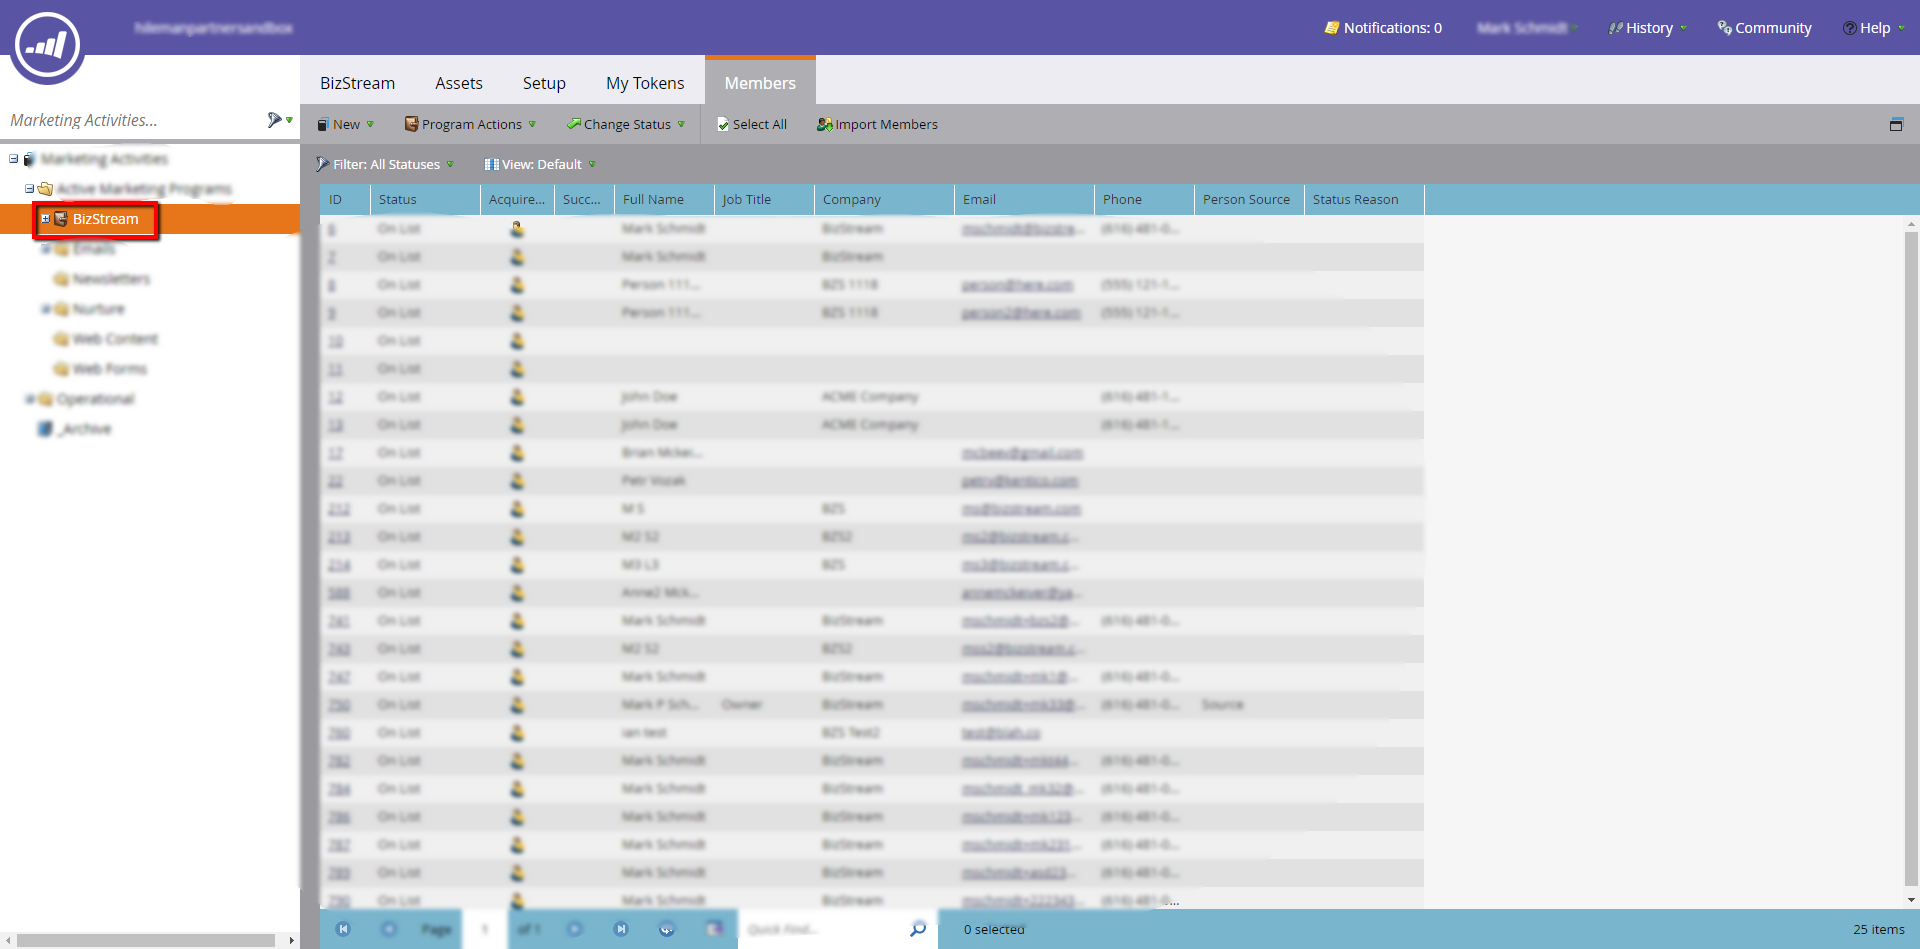Go to the Community link
Screen dimensions: 1920x949
(1764, 28)
